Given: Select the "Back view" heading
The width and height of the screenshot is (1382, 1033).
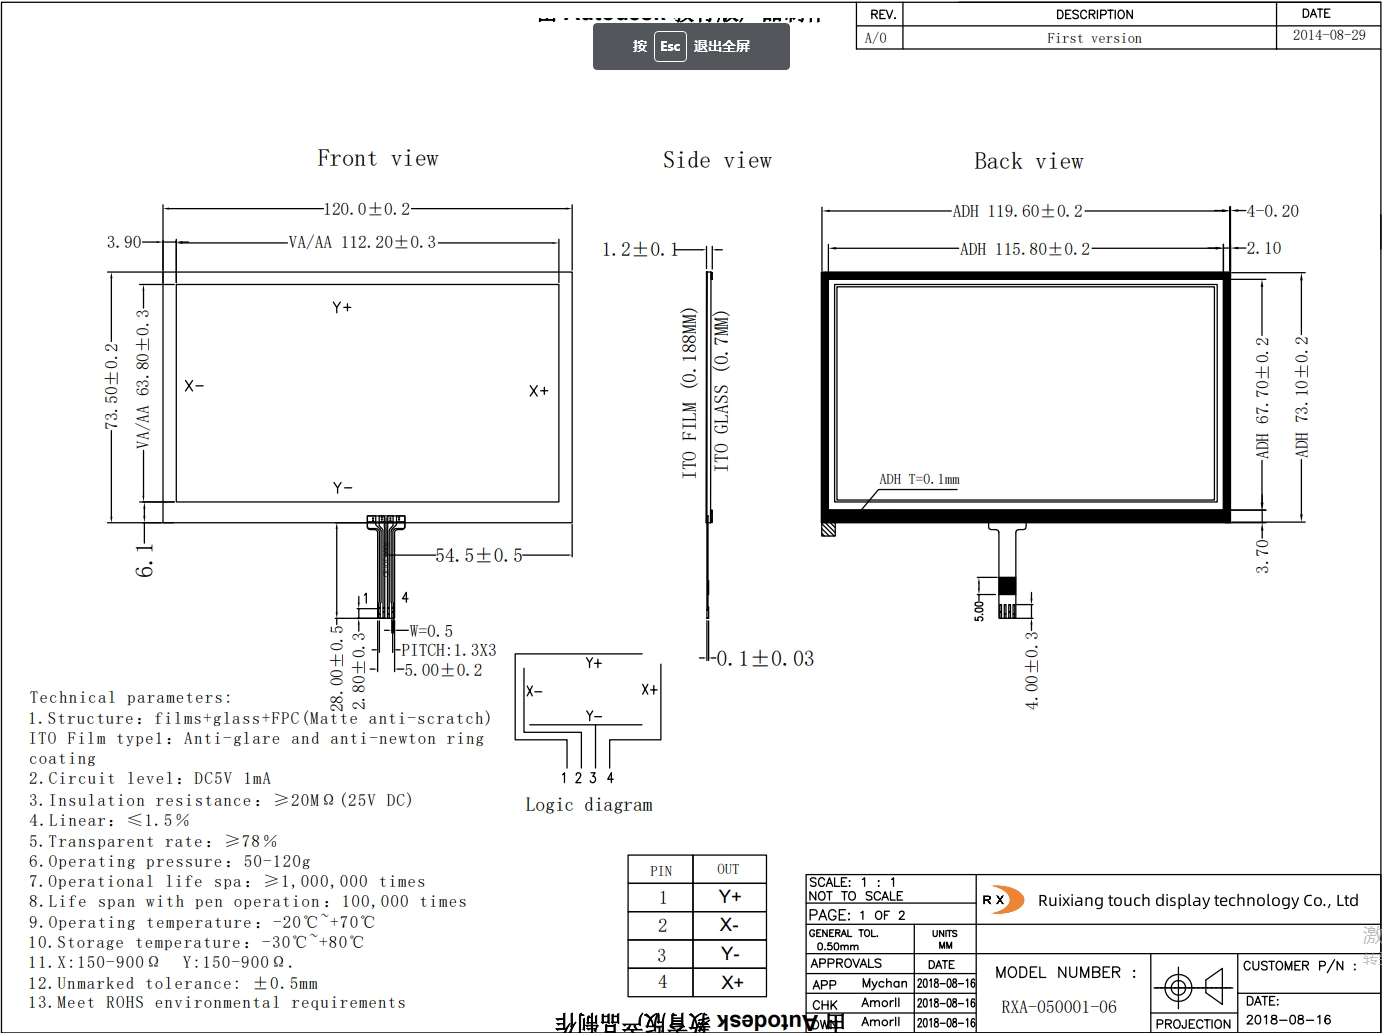Looking at the screenshot, I should click(x=1029, y=161).
